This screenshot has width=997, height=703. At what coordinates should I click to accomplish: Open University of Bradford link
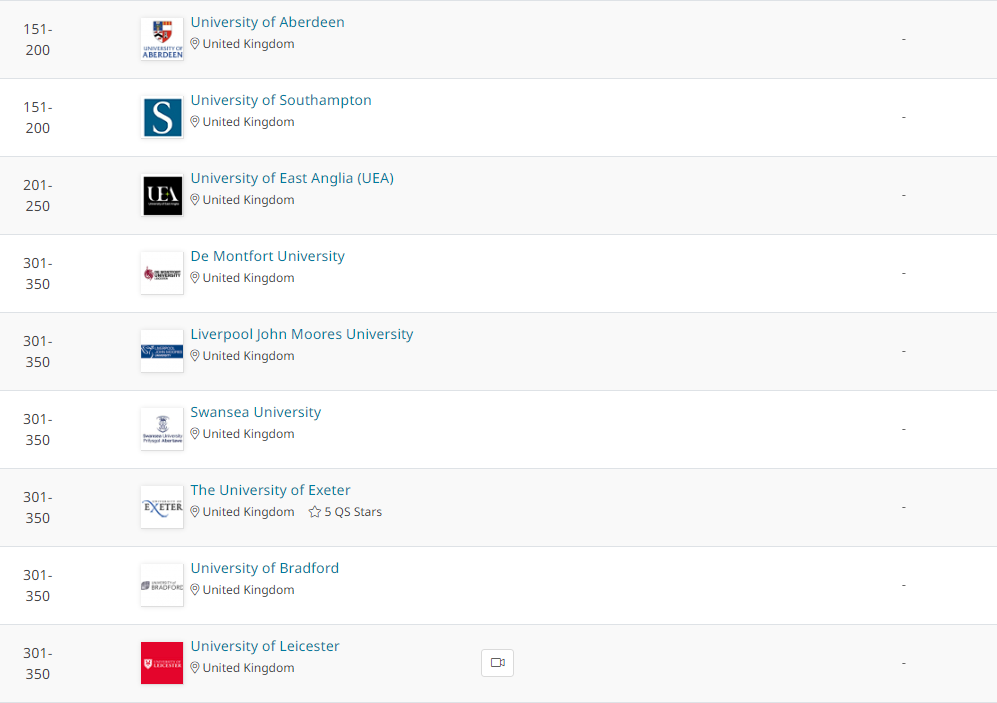265,568
